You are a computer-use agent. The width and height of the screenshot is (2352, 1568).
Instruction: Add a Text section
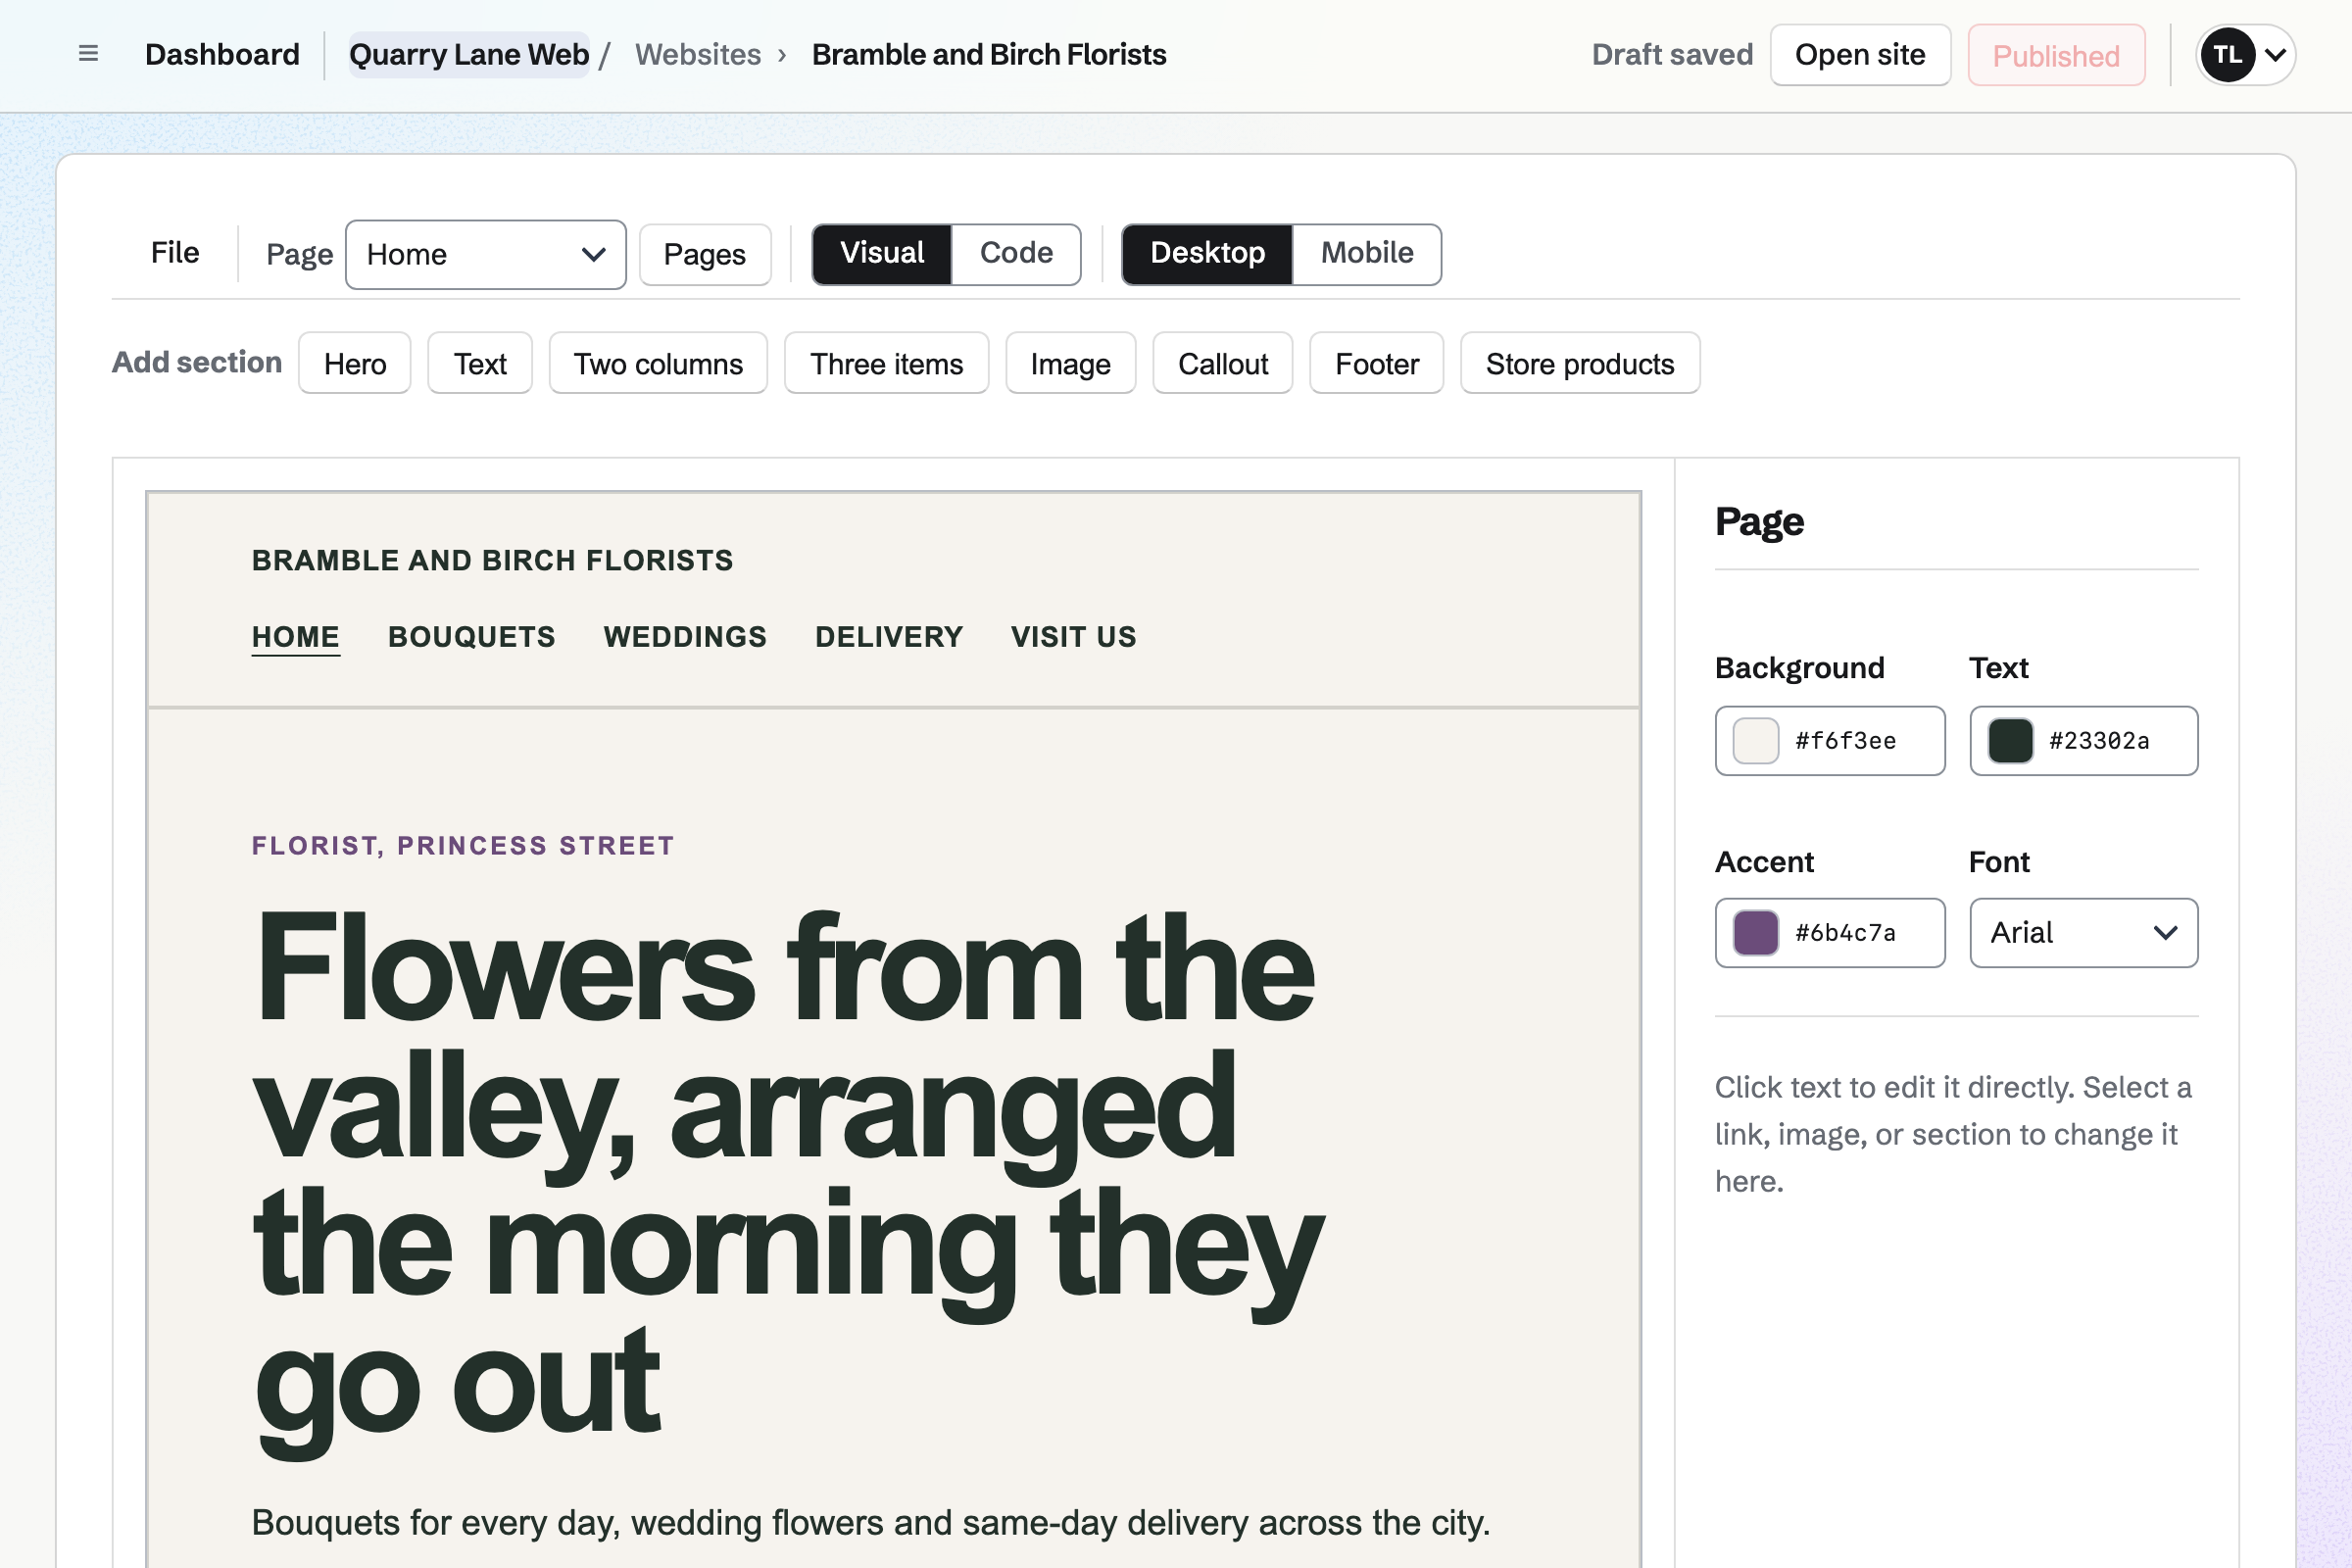pos(480,363)
